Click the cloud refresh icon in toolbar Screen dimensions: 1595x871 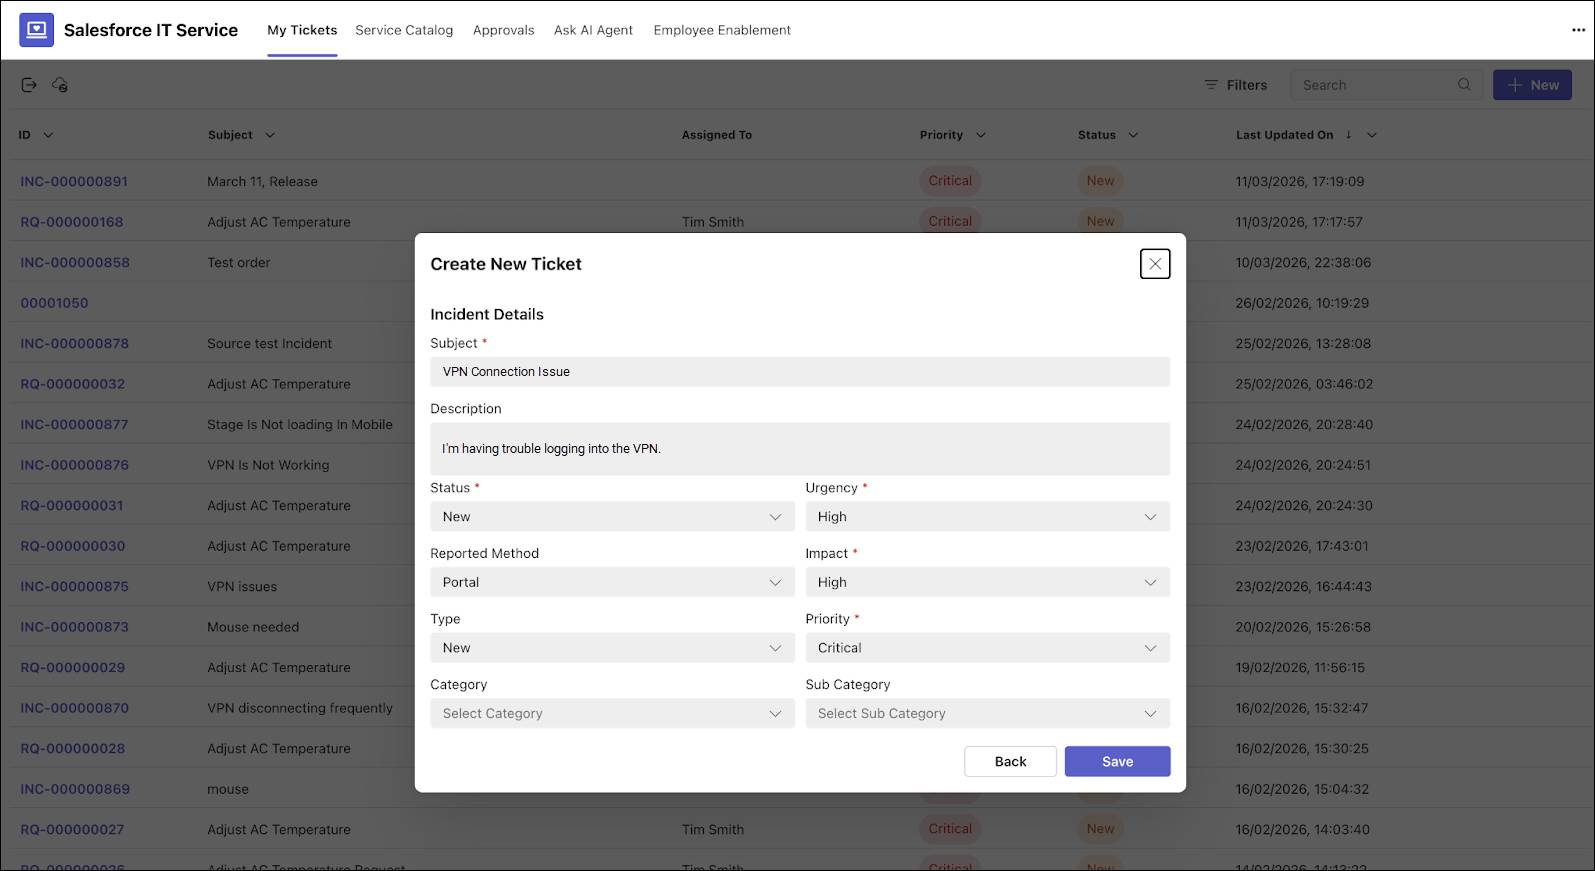point(60,85)
